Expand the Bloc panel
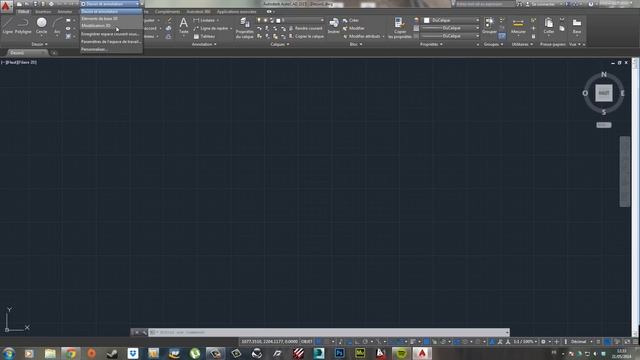Screen dimensions: 640x360 [356, 44]
